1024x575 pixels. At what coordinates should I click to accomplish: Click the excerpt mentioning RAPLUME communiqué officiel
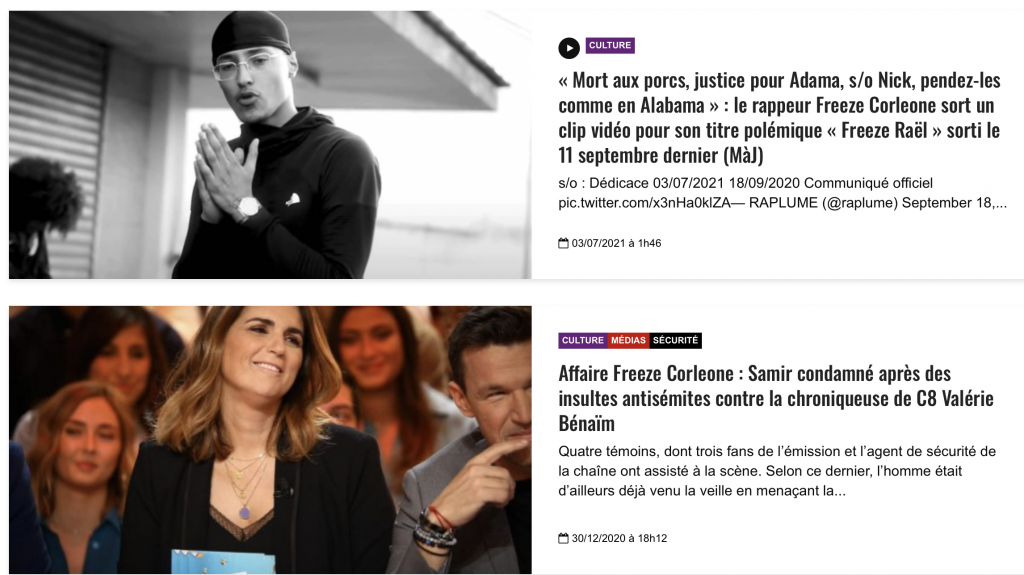[x=782, y=193]
